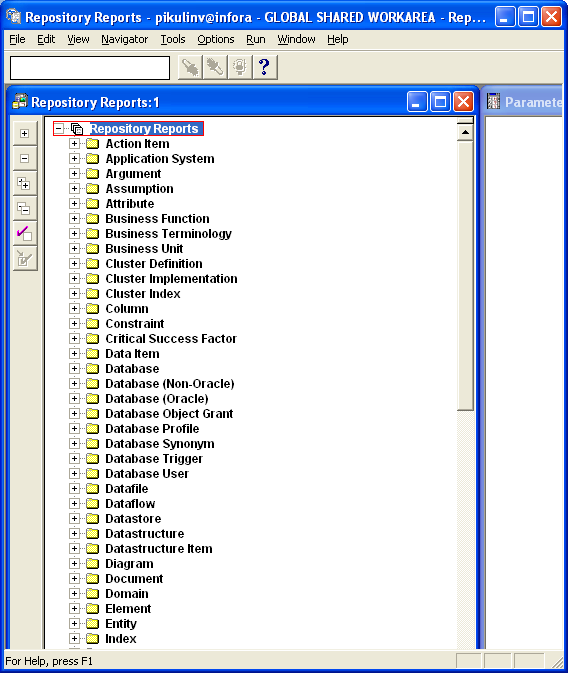Click the Diagram folder icon
568x673 pixels.
pos(92,564)
